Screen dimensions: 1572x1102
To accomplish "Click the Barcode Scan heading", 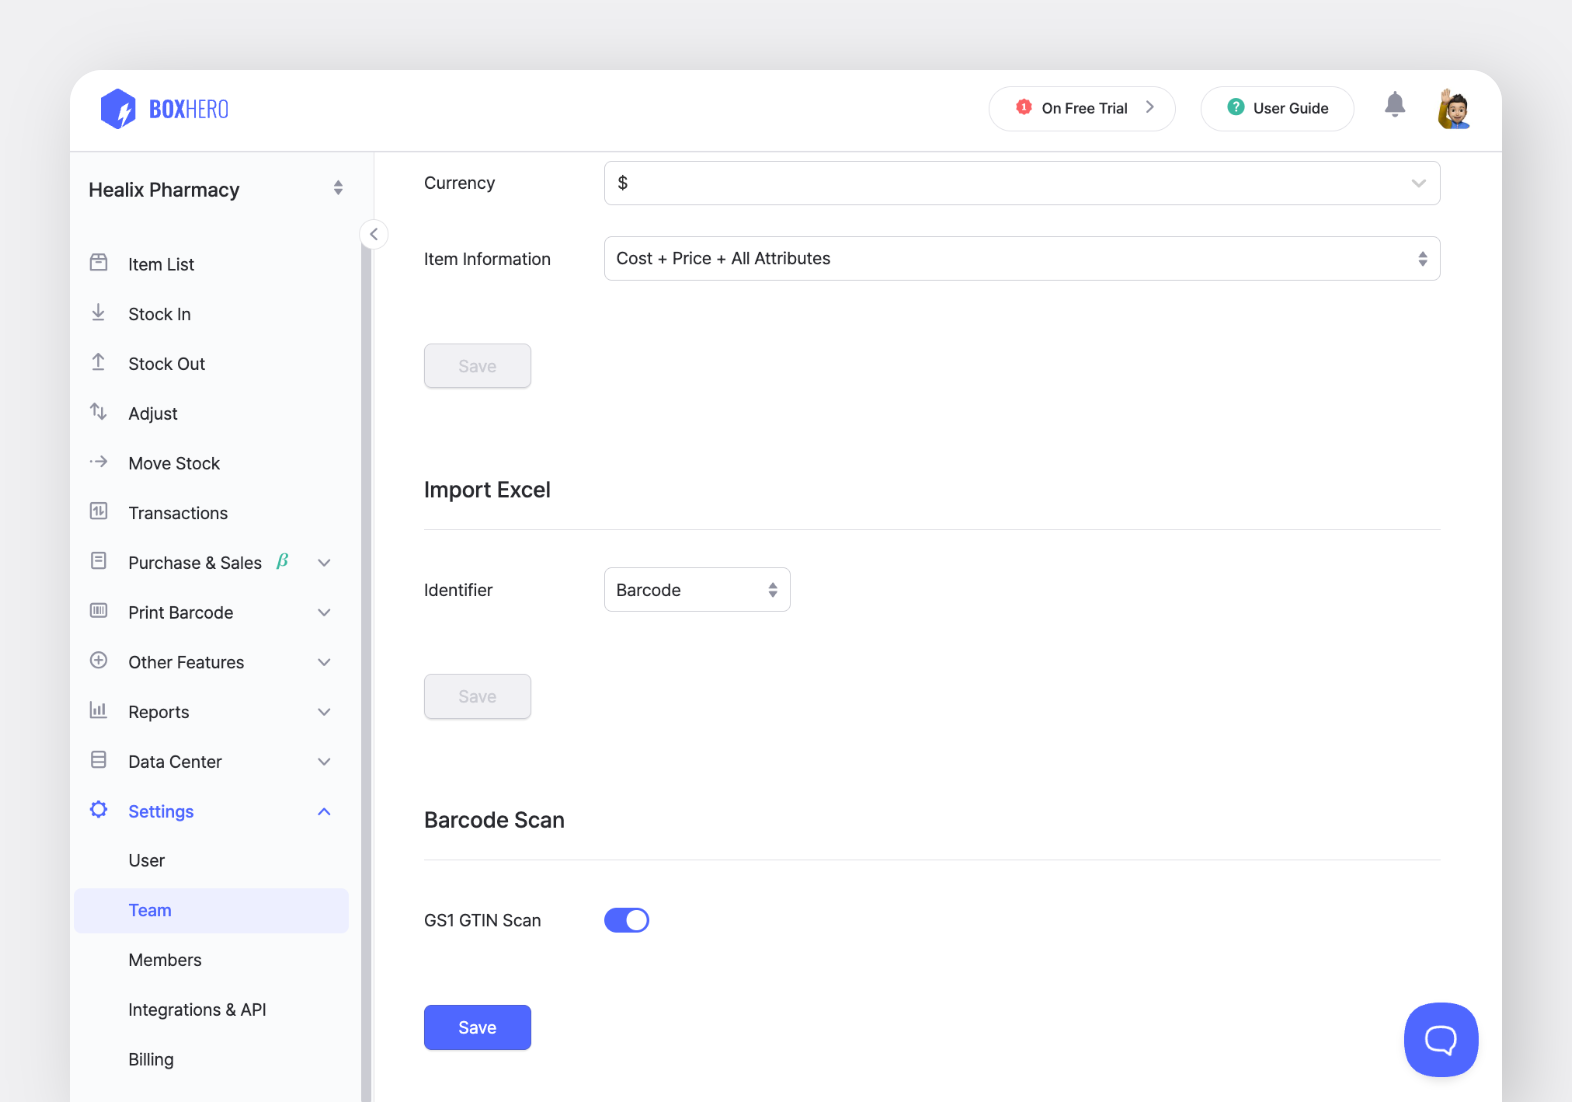I will click(494, 820).
